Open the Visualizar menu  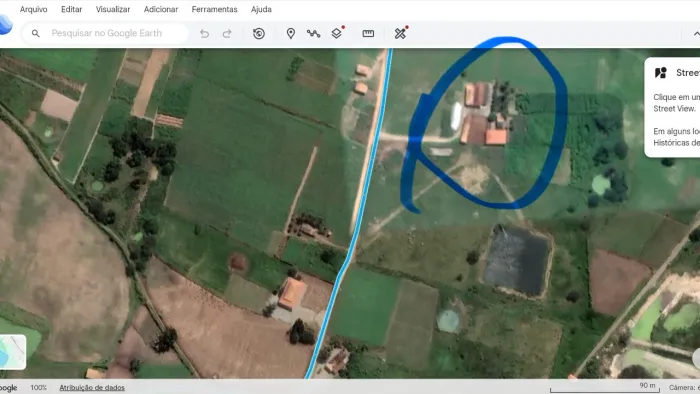pyautogui.click(x=113, y=9)
